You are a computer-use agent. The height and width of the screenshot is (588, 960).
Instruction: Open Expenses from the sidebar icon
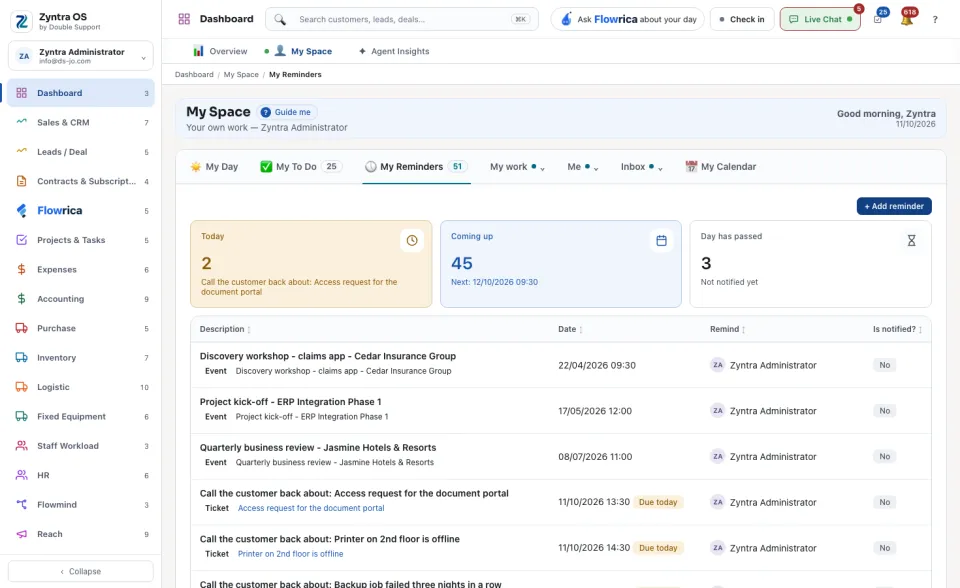coord(21,270)
